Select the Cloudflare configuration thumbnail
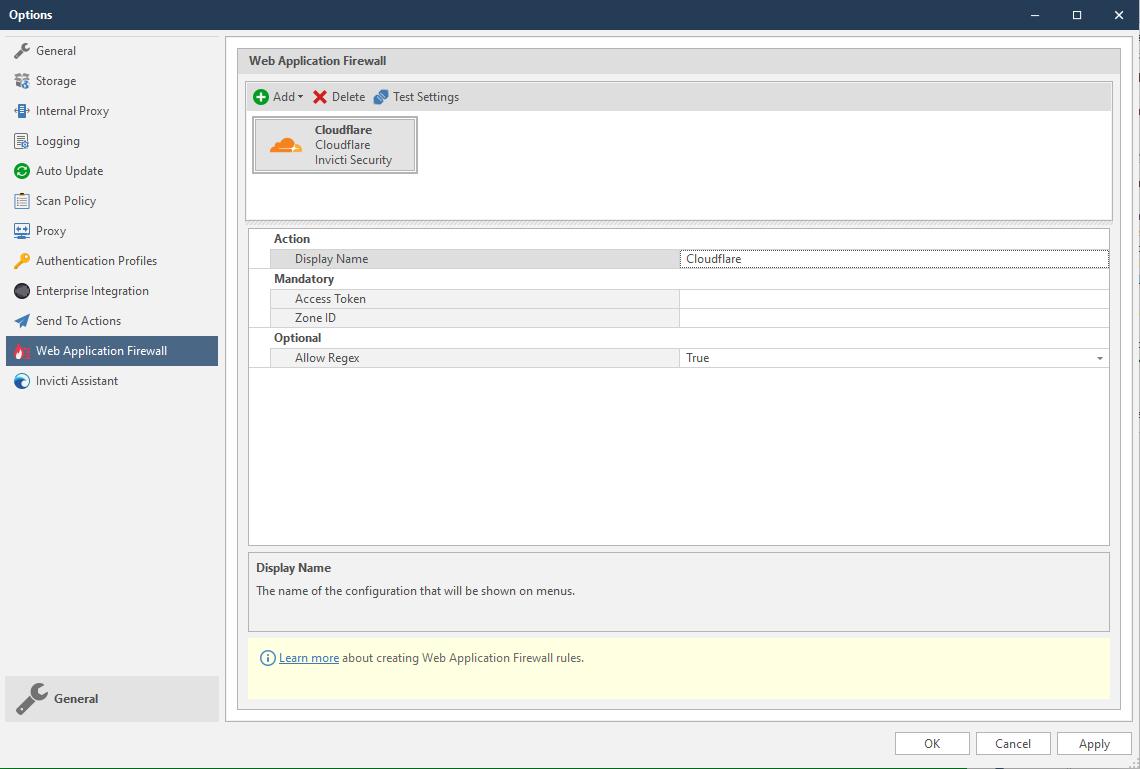This screenshot has width=1140, height=769. coord(335,144)
